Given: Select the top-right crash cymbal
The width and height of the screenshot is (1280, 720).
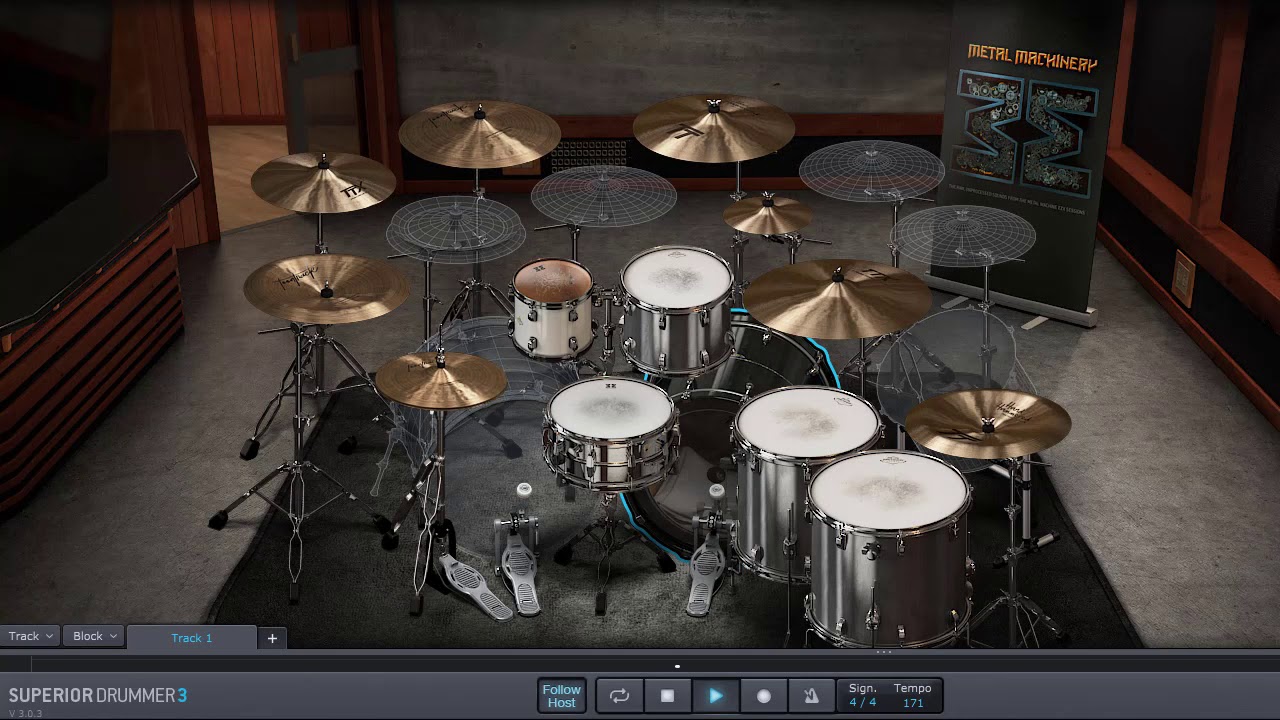Looking at the screenshot, I should pyautogui.click(x=713, y=128).
